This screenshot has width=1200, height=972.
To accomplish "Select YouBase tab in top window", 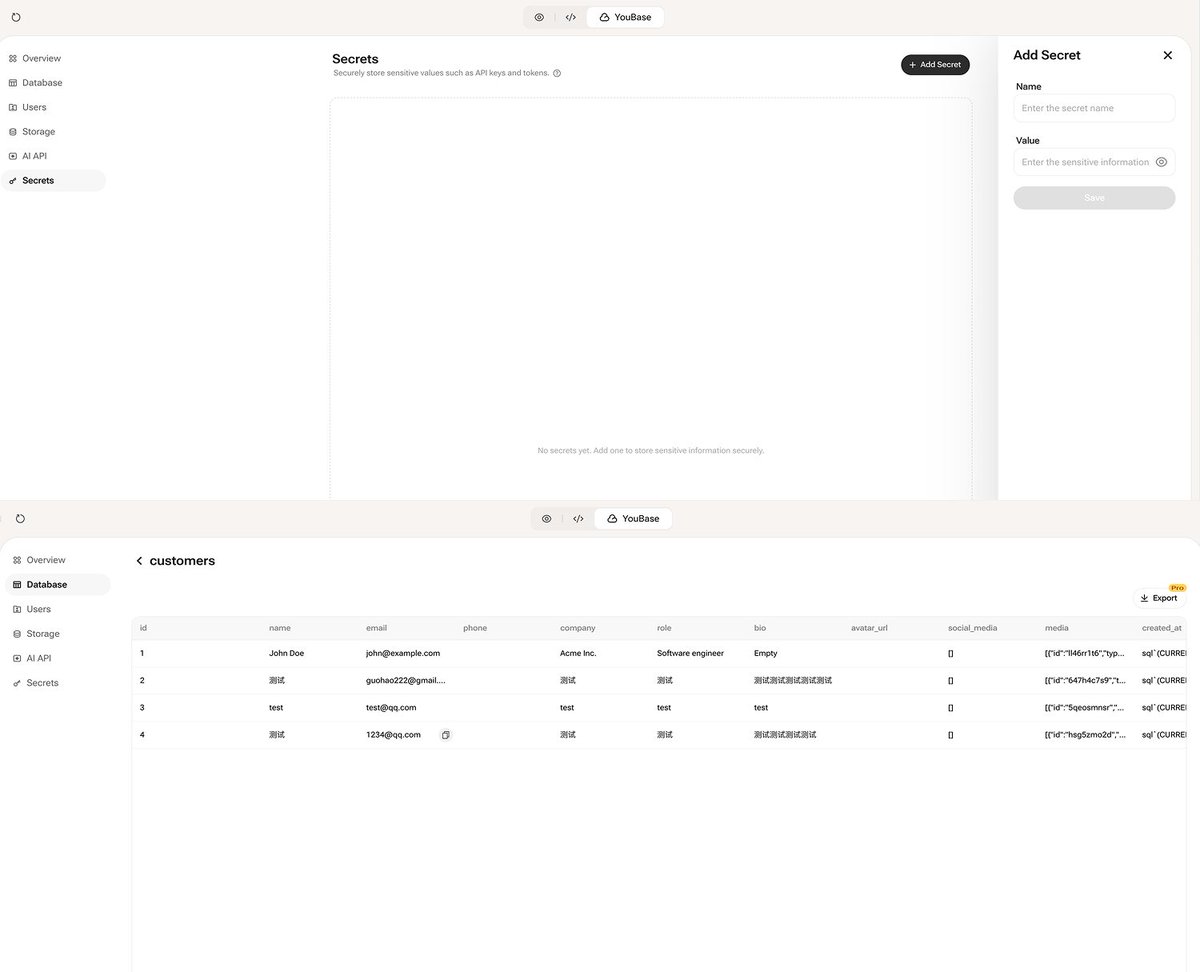I will pyautogui.click(x=625, y=17).
